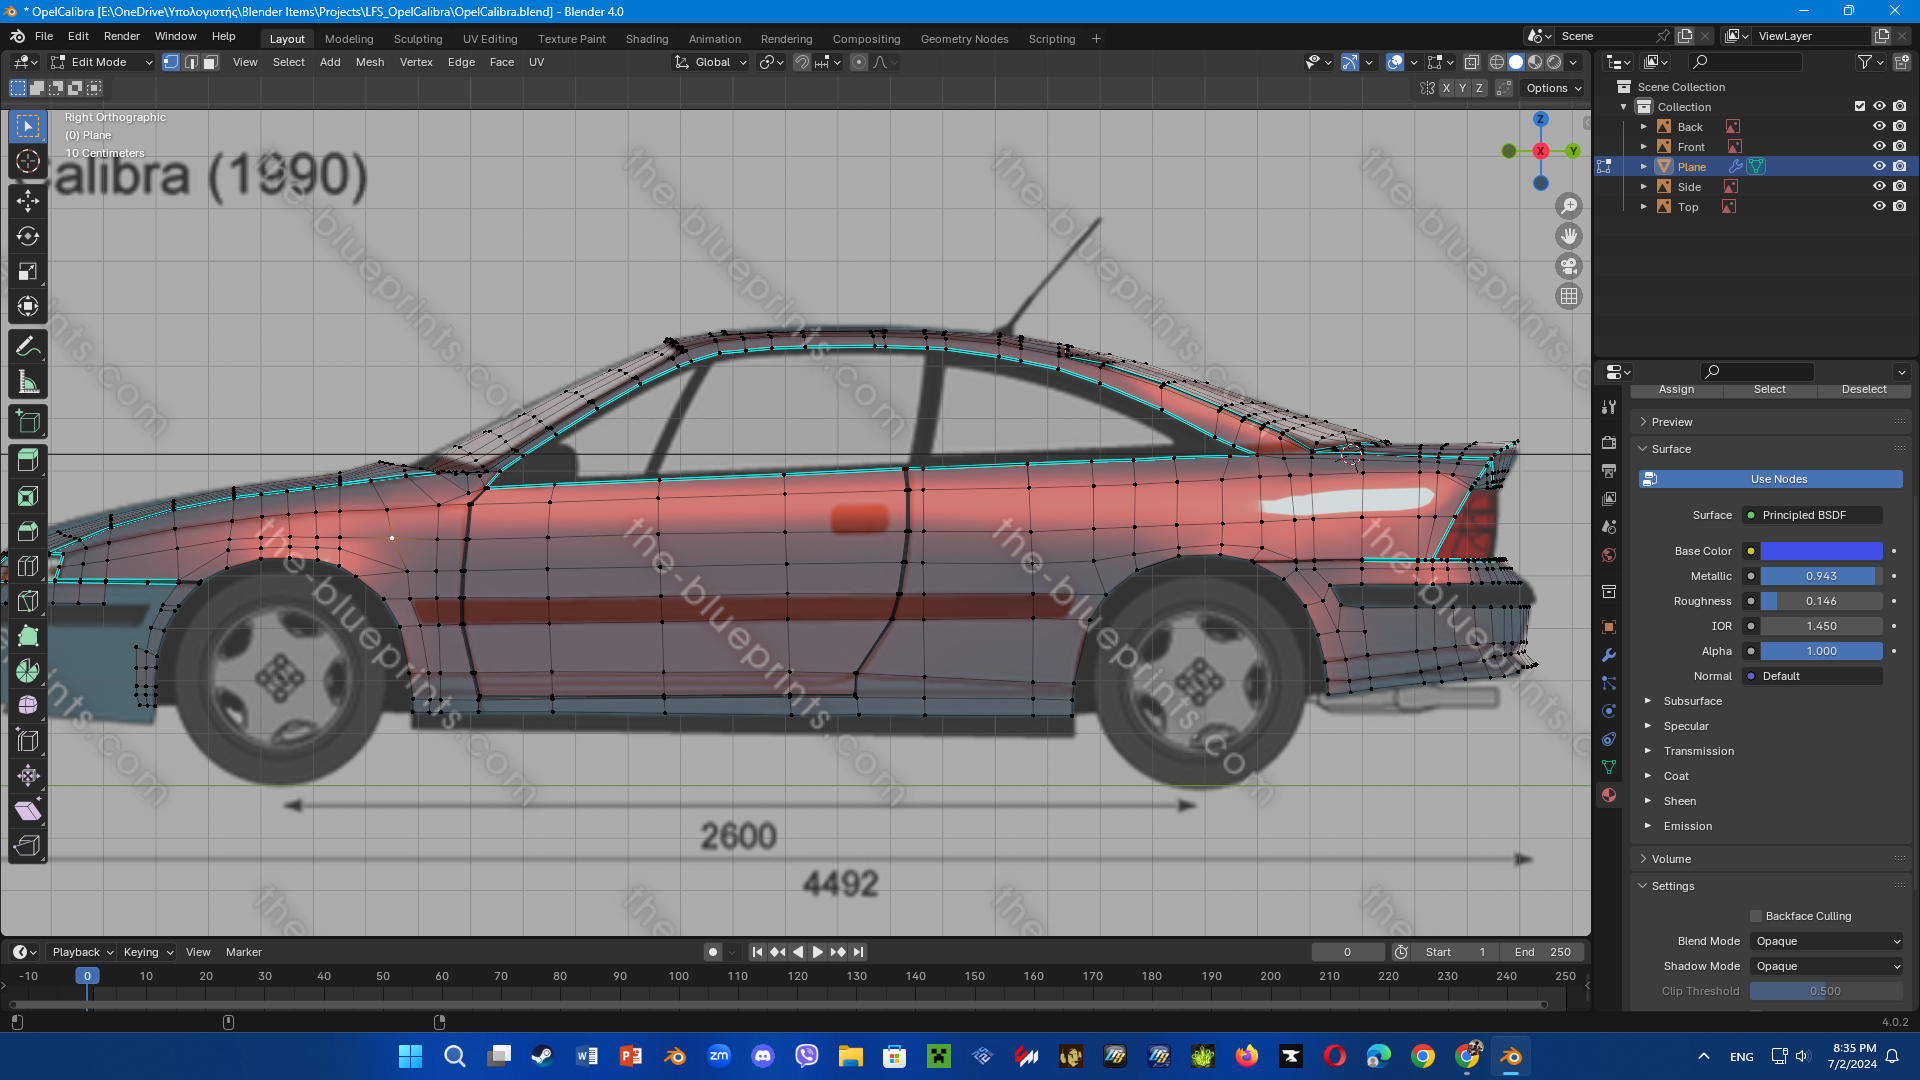Open the Mesh menu
This screenshot has width=1920, height=1080.
(369, 62)
